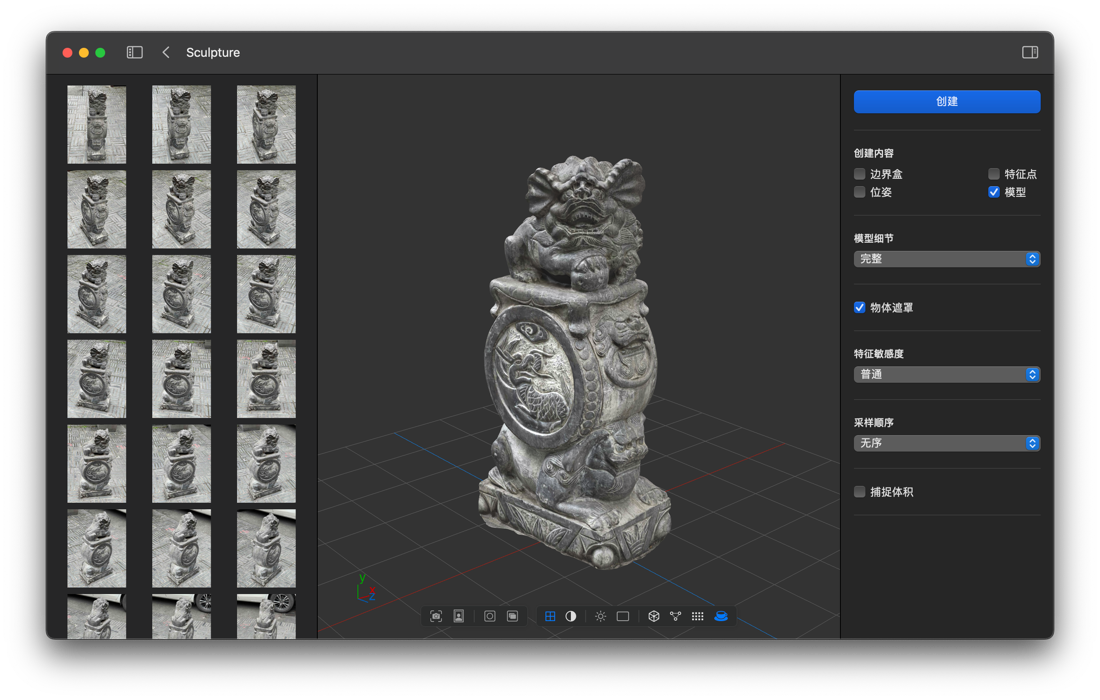Click the connected nodes icon in viewport toolbar
The height and width of the screenshot is (700, 1100).
[x=676, y=617]
